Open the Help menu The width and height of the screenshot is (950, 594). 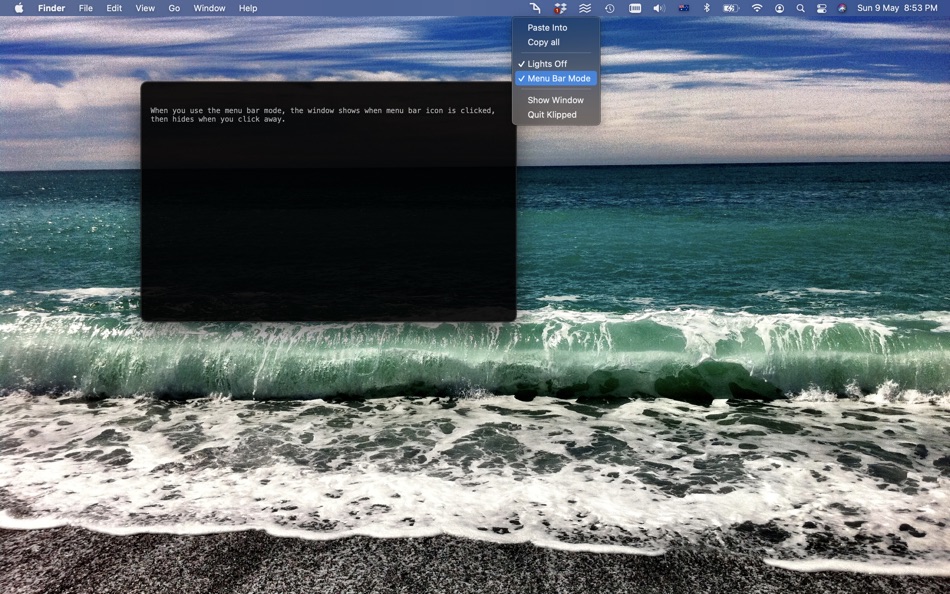click(248, 8)
